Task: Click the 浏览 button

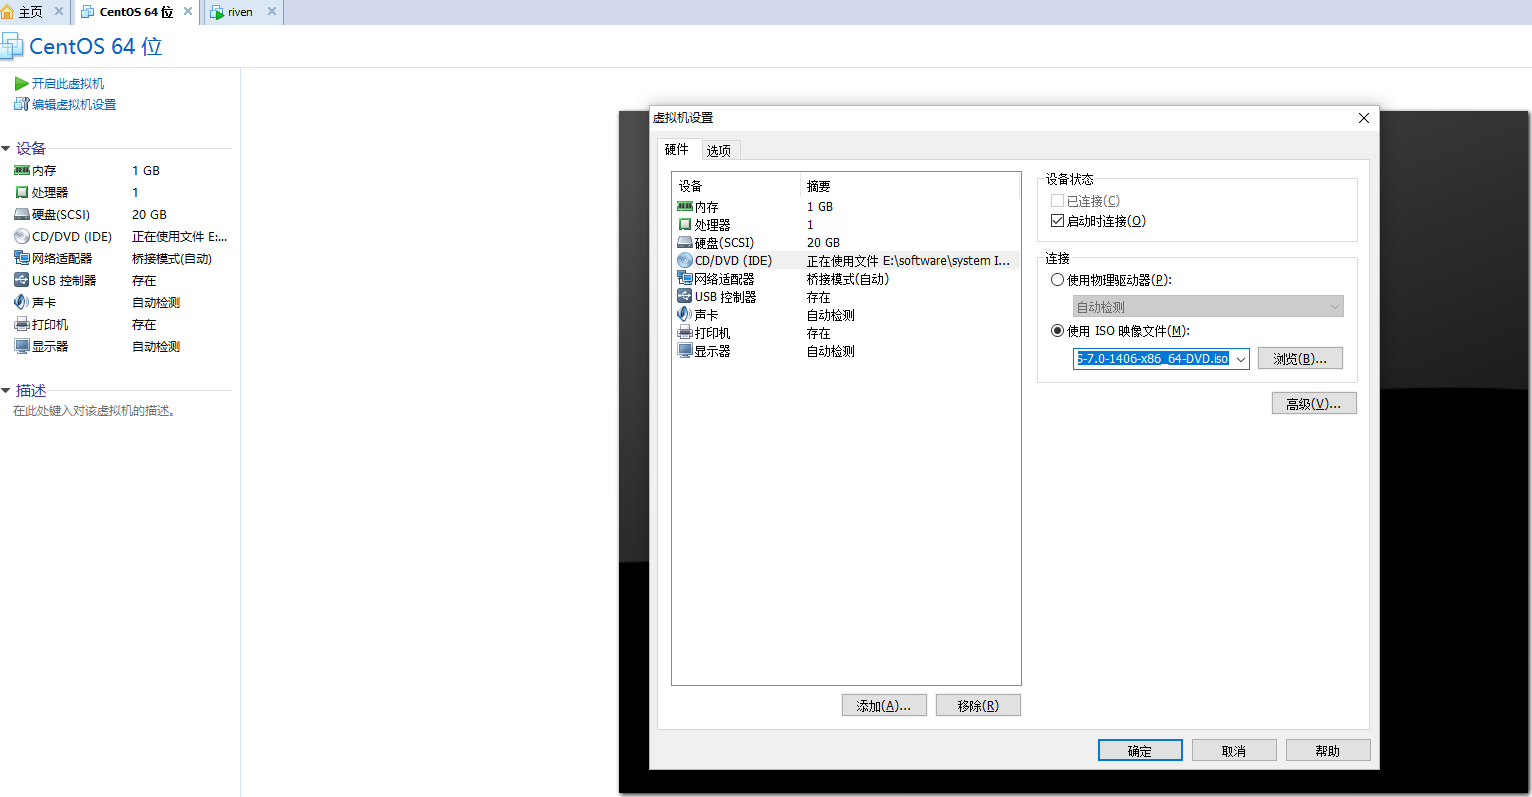Action: coord(1300,359)
